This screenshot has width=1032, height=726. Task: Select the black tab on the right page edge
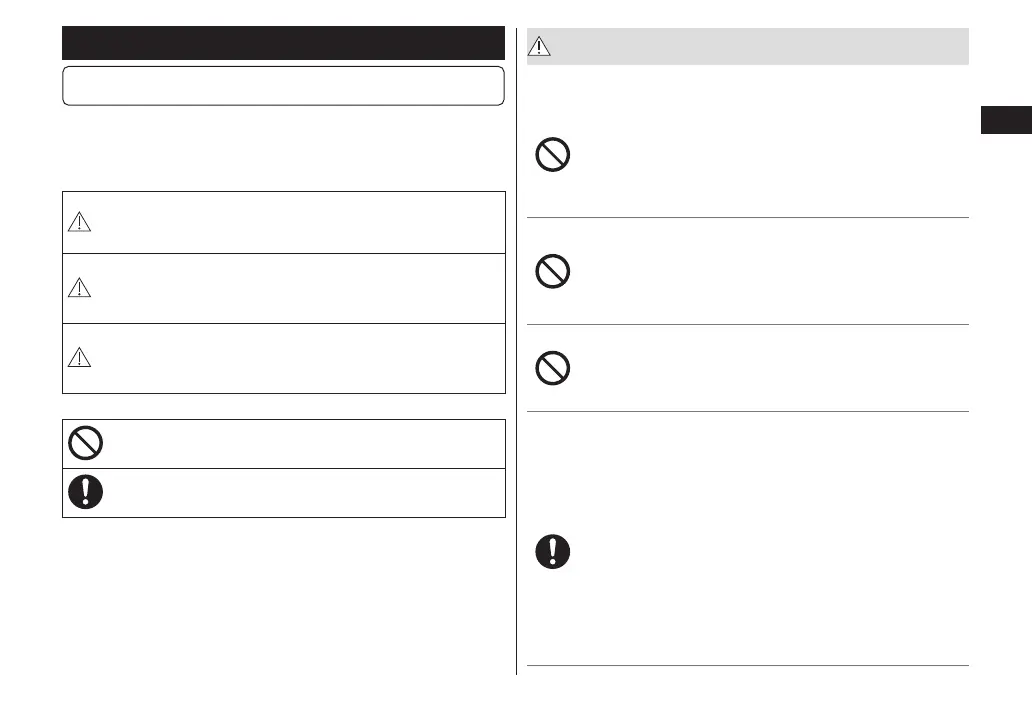1005,121
